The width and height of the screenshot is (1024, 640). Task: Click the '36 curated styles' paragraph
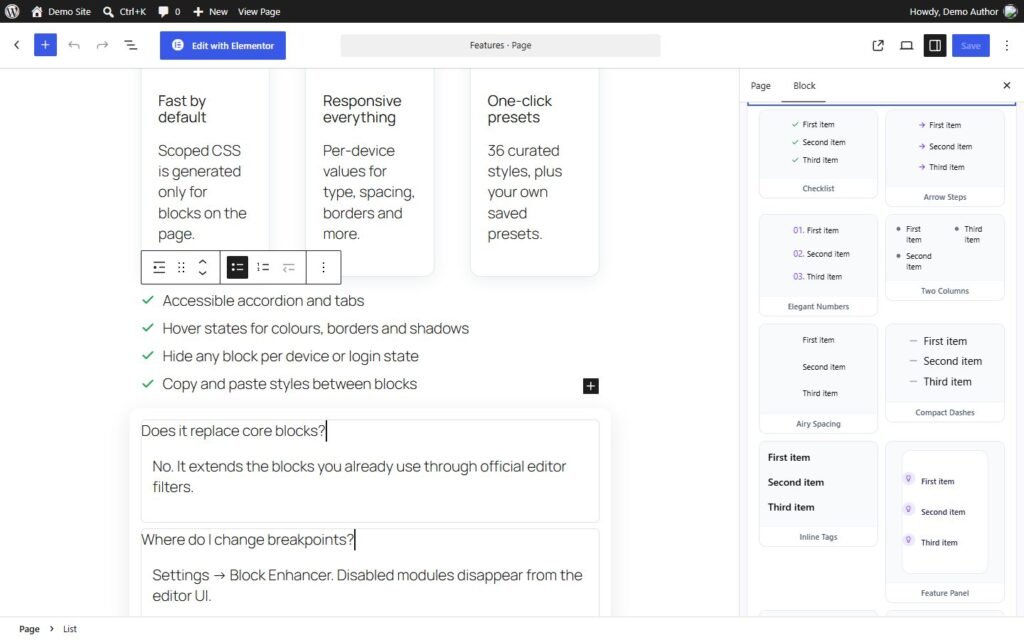pos(524,192)
